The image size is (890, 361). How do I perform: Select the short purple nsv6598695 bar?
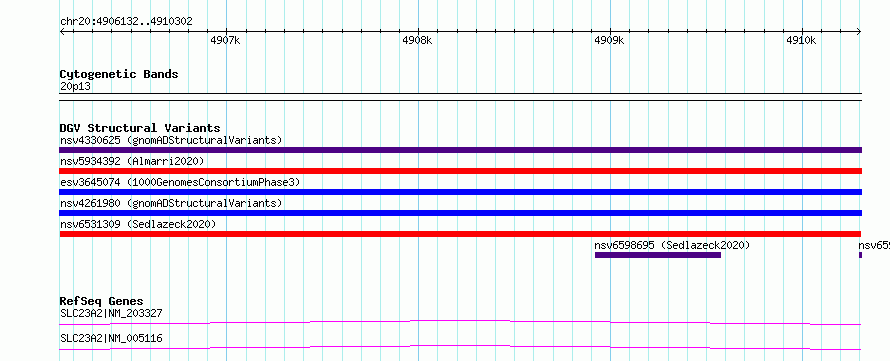pos(658,255)
